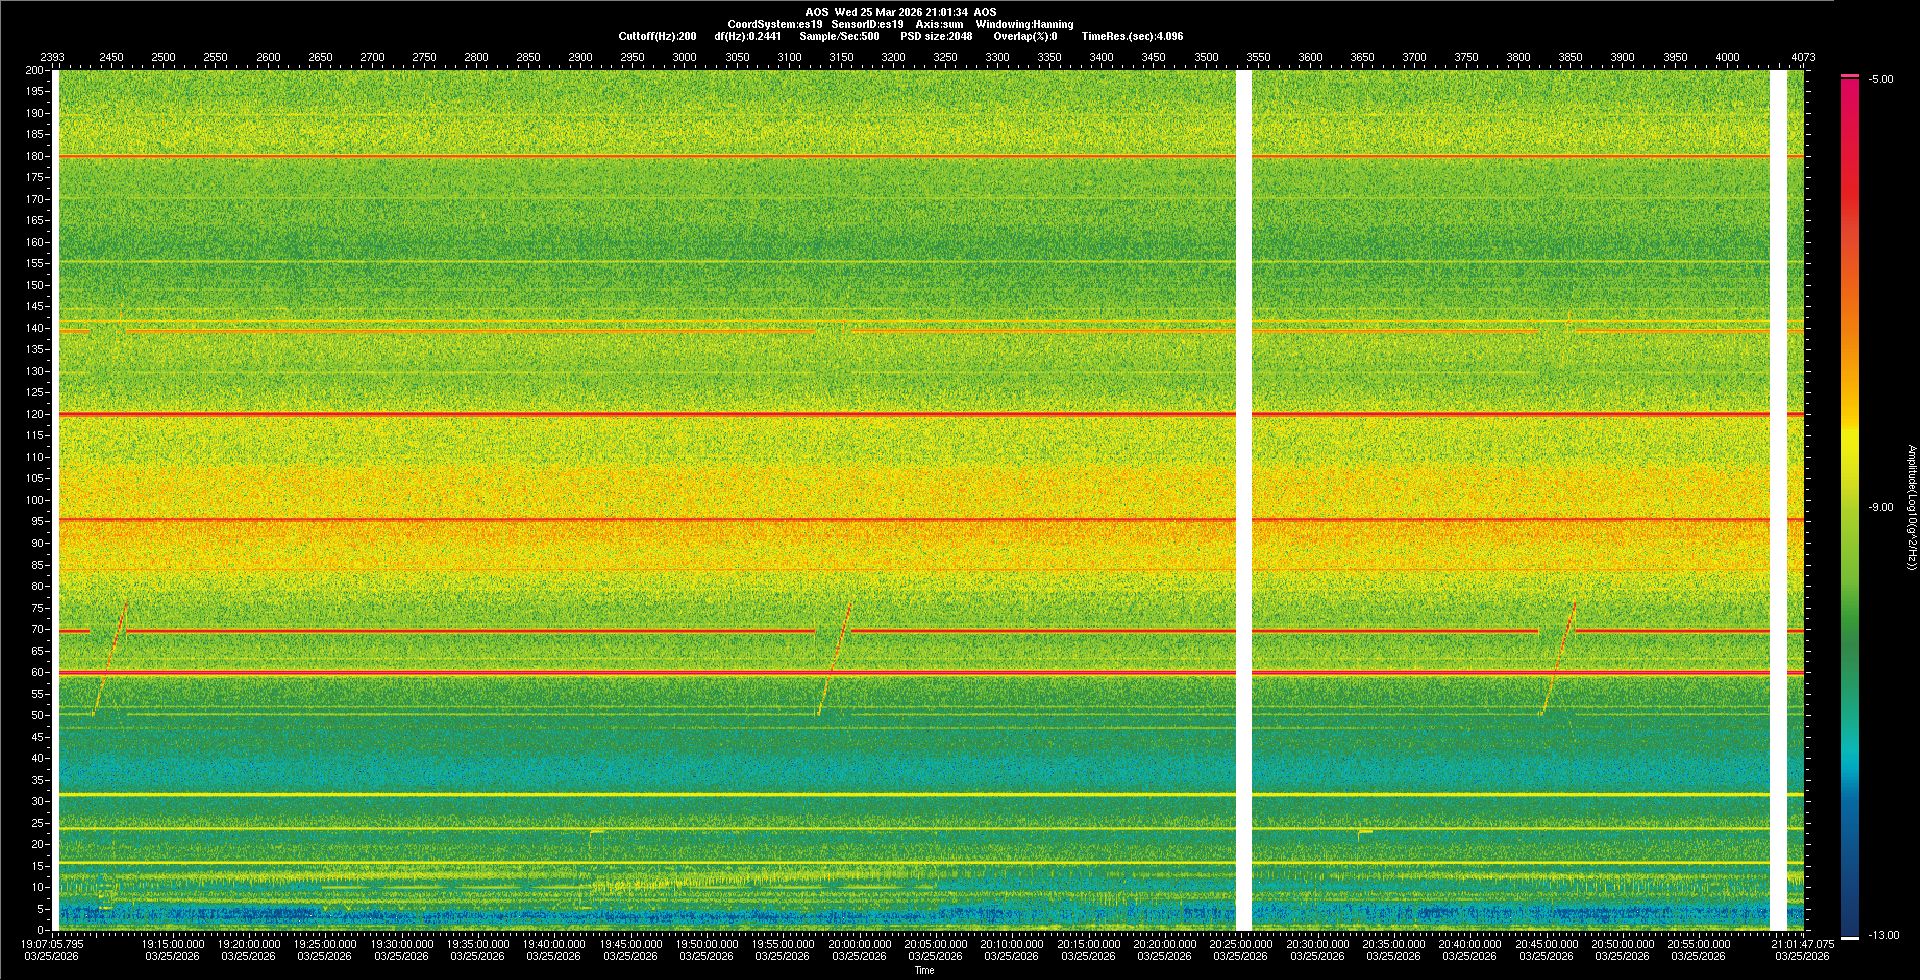Click the wide white data gap near 20:25
Screen dimensions: 1920x980
click(1244, 500)
